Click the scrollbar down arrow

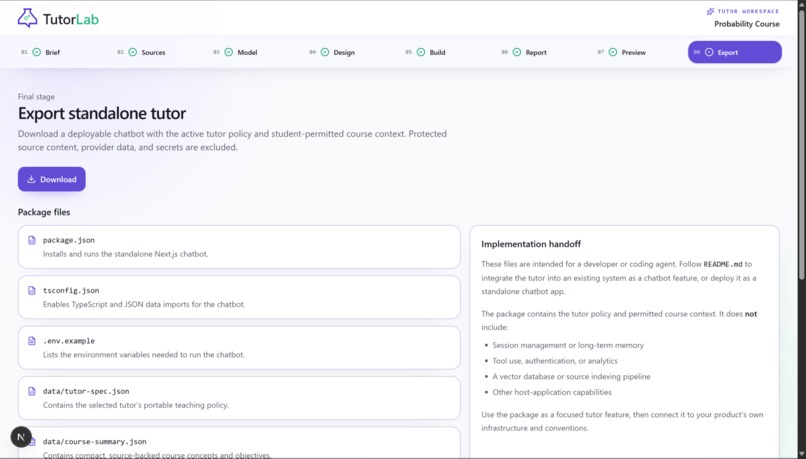[801, 455]
